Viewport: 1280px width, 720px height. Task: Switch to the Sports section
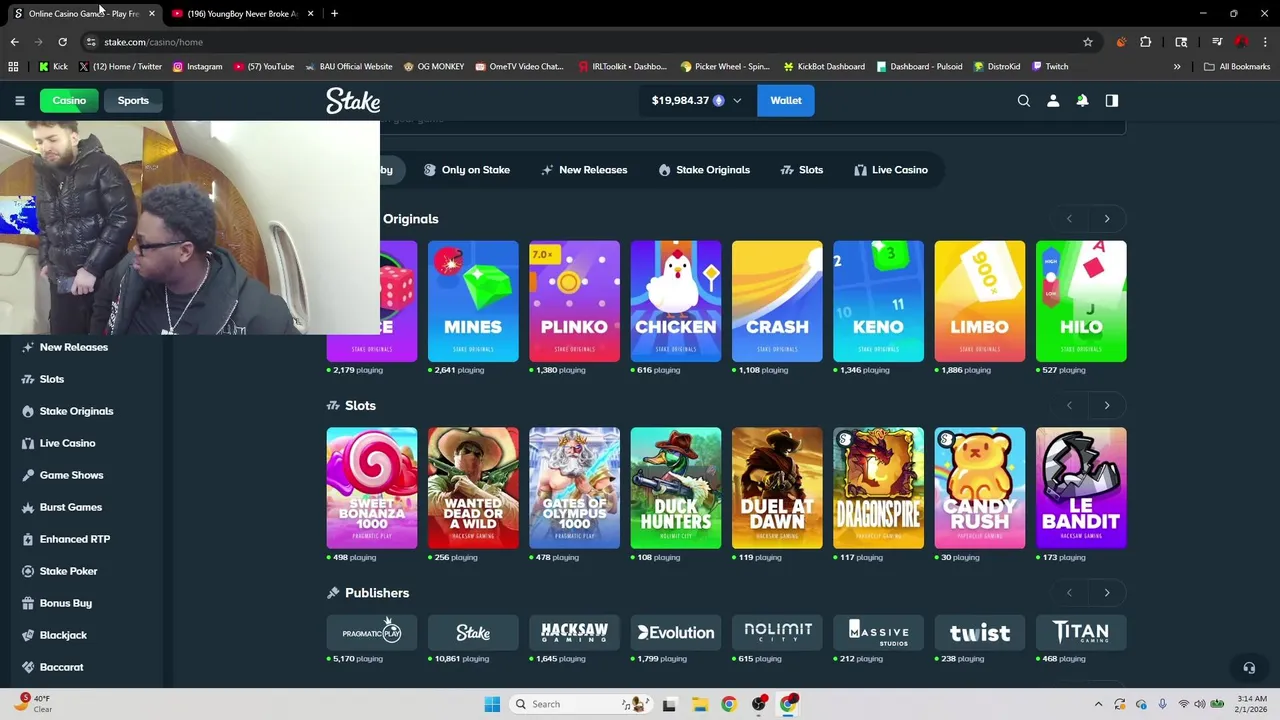133,100
